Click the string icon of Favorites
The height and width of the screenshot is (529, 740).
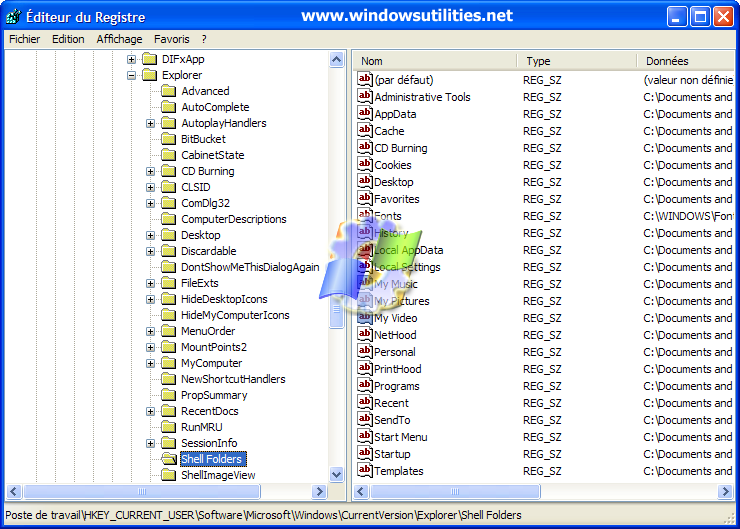pos(365,198)
